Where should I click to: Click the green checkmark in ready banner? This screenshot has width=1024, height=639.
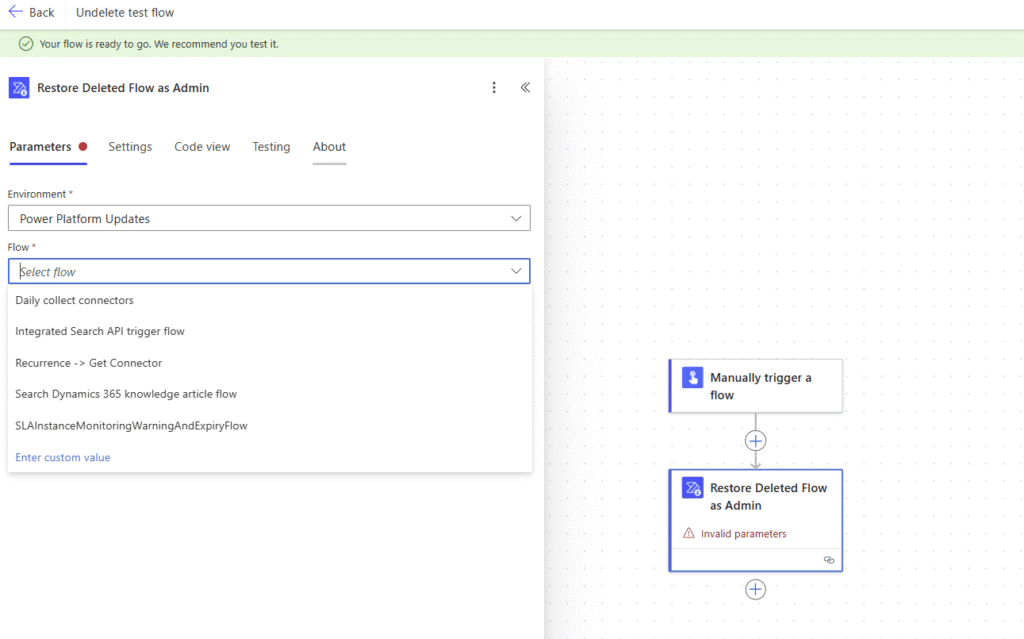(25, 44)
